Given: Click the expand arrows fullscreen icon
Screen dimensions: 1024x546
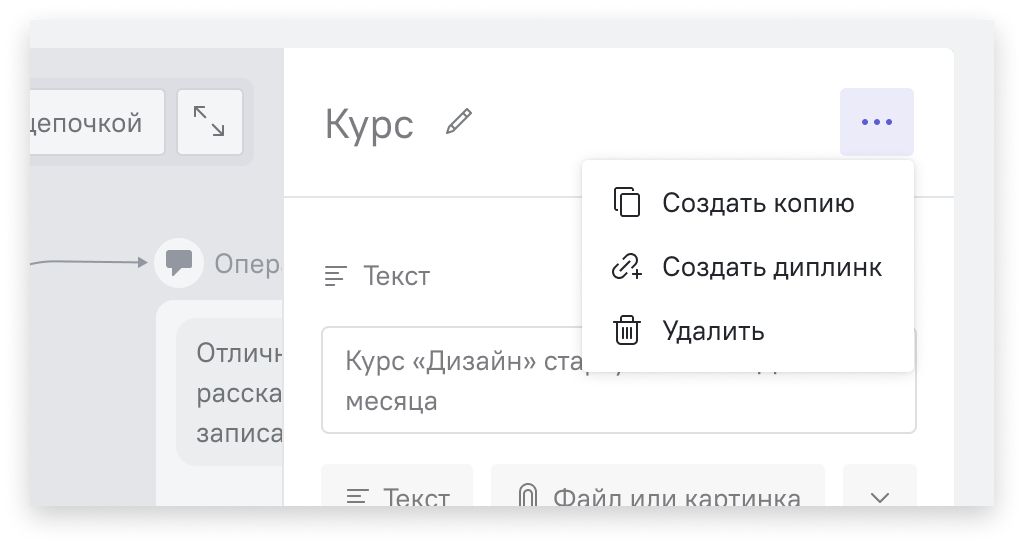Looking at the screenshot, I should tap(210, 122).
